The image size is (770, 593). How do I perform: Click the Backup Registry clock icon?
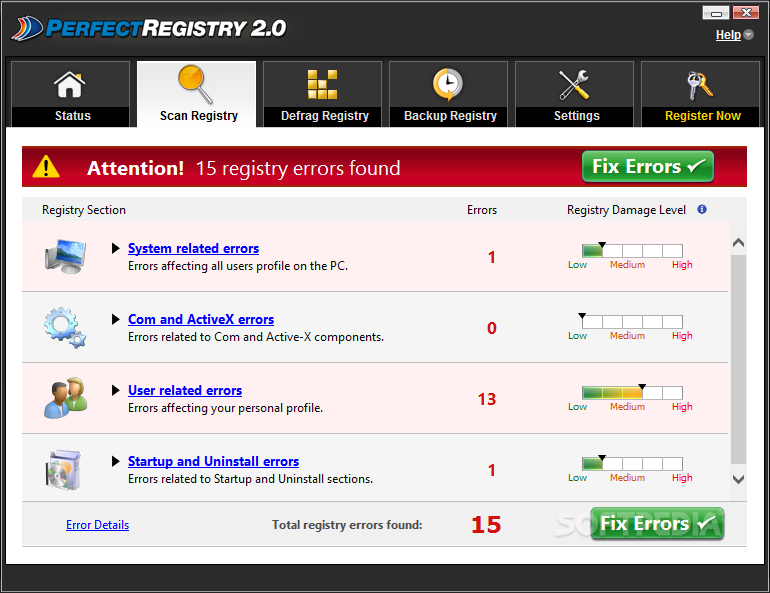click(447, 84)
